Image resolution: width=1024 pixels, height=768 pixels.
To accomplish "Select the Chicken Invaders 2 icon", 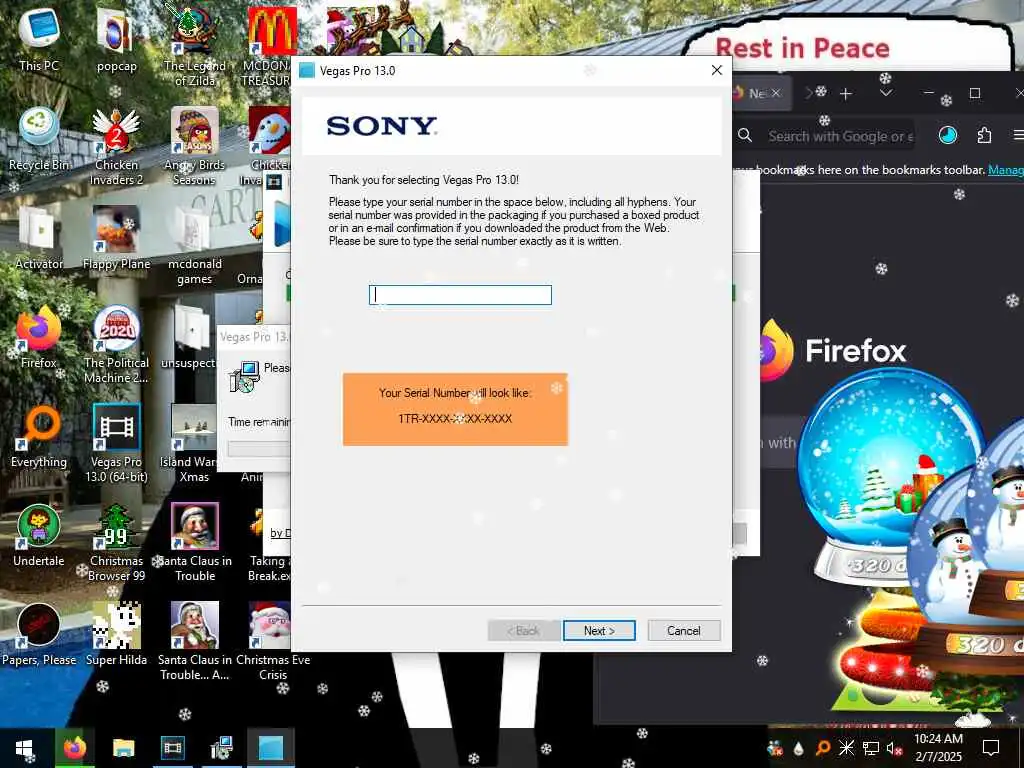I will tap(116, 147).
